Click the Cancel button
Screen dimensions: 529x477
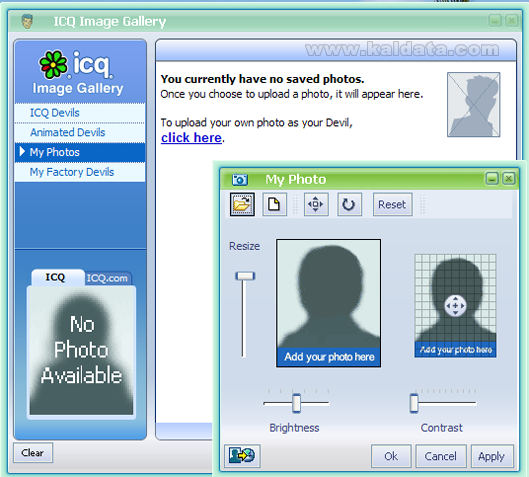[x=441, y=456]
